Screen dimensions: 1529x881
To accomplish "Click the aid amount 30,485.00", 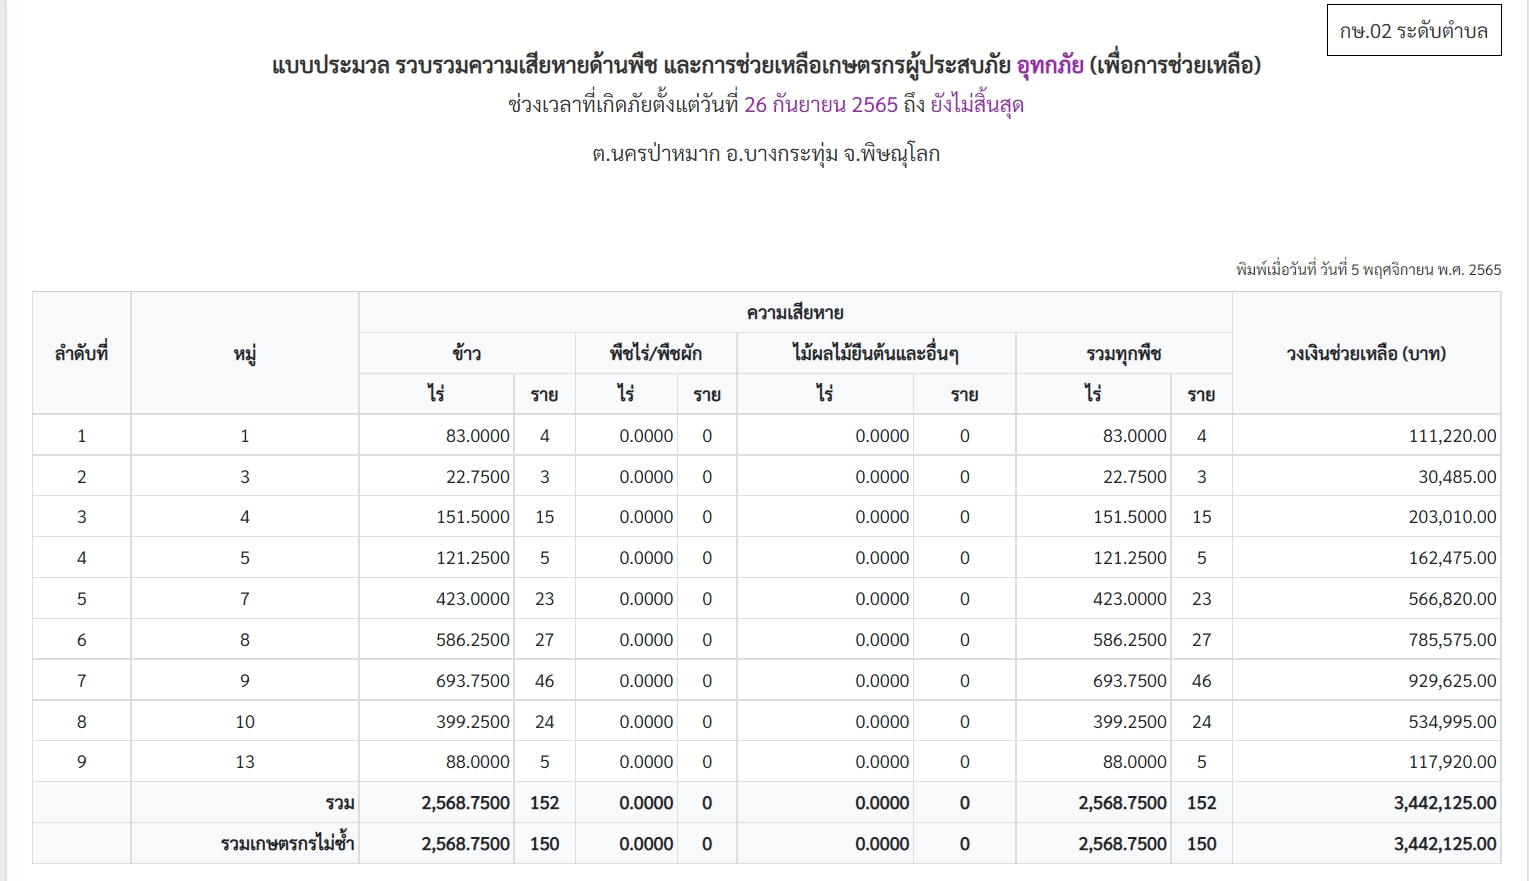I will [x=1457, y=477].
